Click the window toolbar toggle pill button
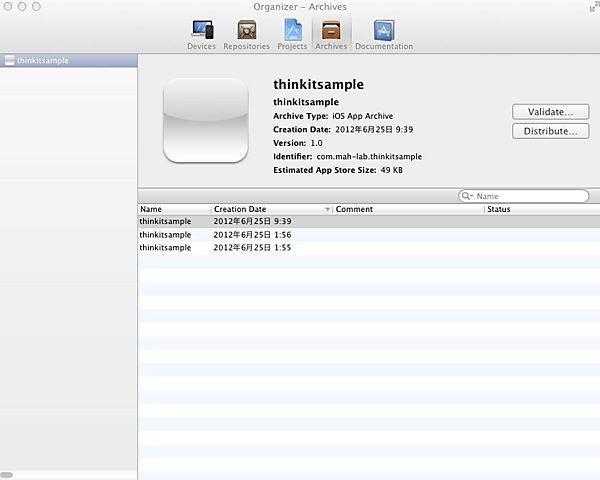600x480 pixels. (x=587, y=7)
